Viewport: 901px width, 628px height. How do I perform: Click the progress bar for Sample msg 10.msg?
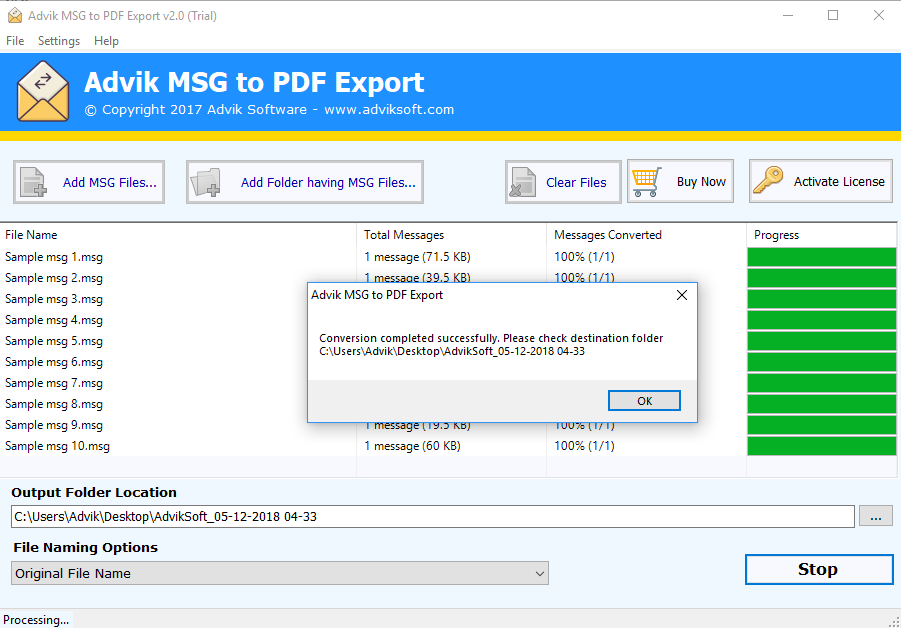tap(822, 446)
